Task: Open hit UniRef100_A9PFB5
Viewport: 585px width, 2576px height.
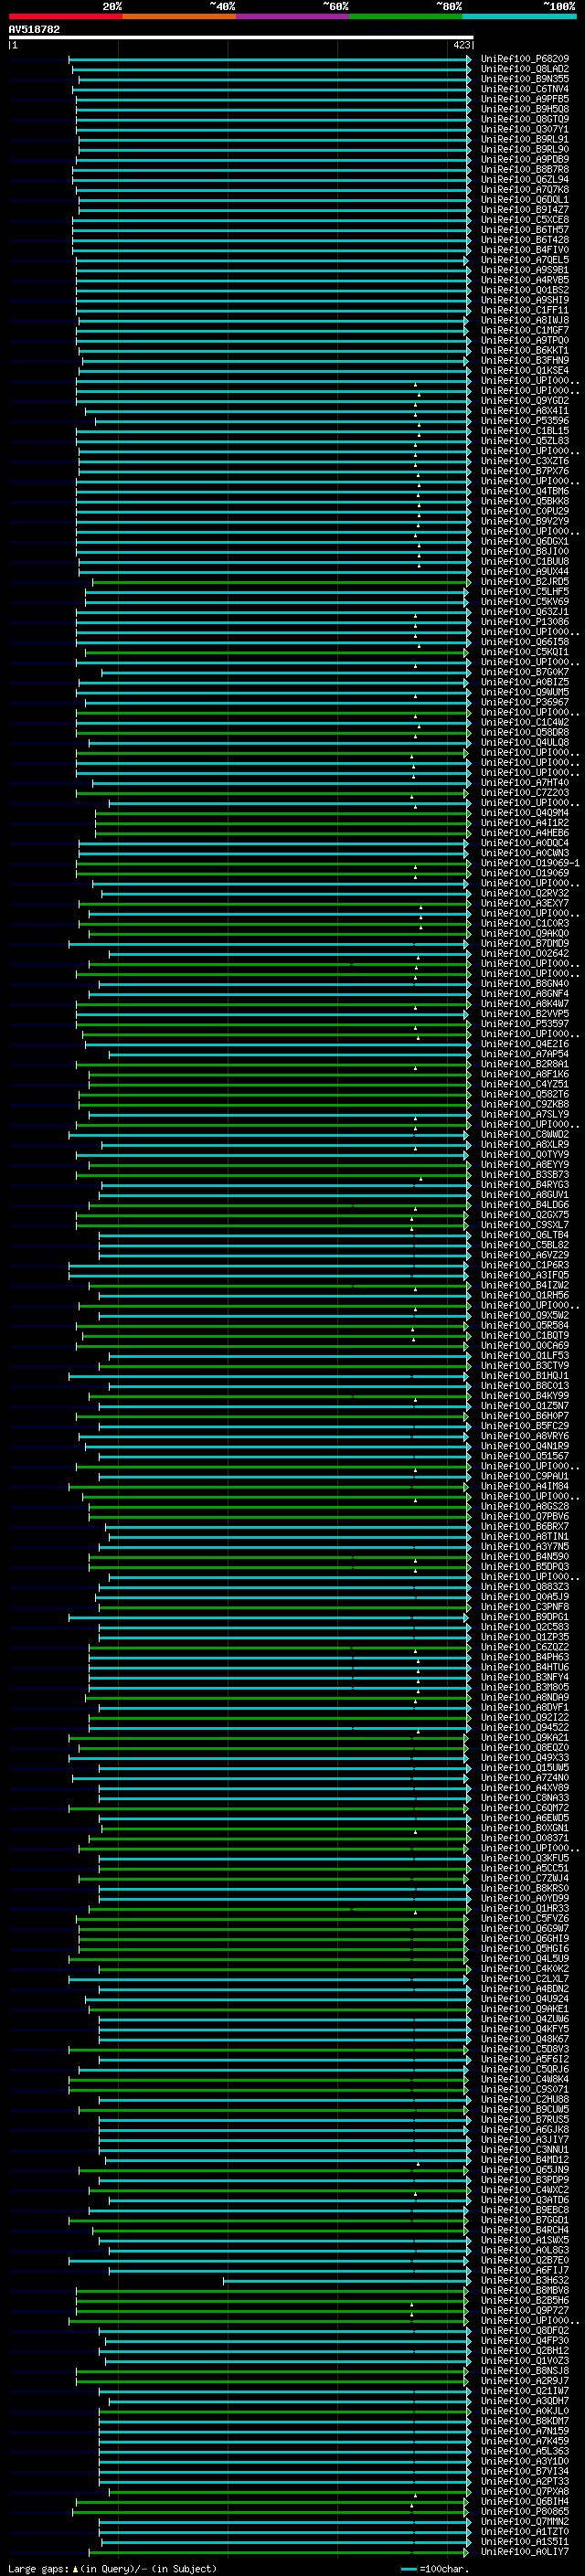Action: [x=524, y=99]
